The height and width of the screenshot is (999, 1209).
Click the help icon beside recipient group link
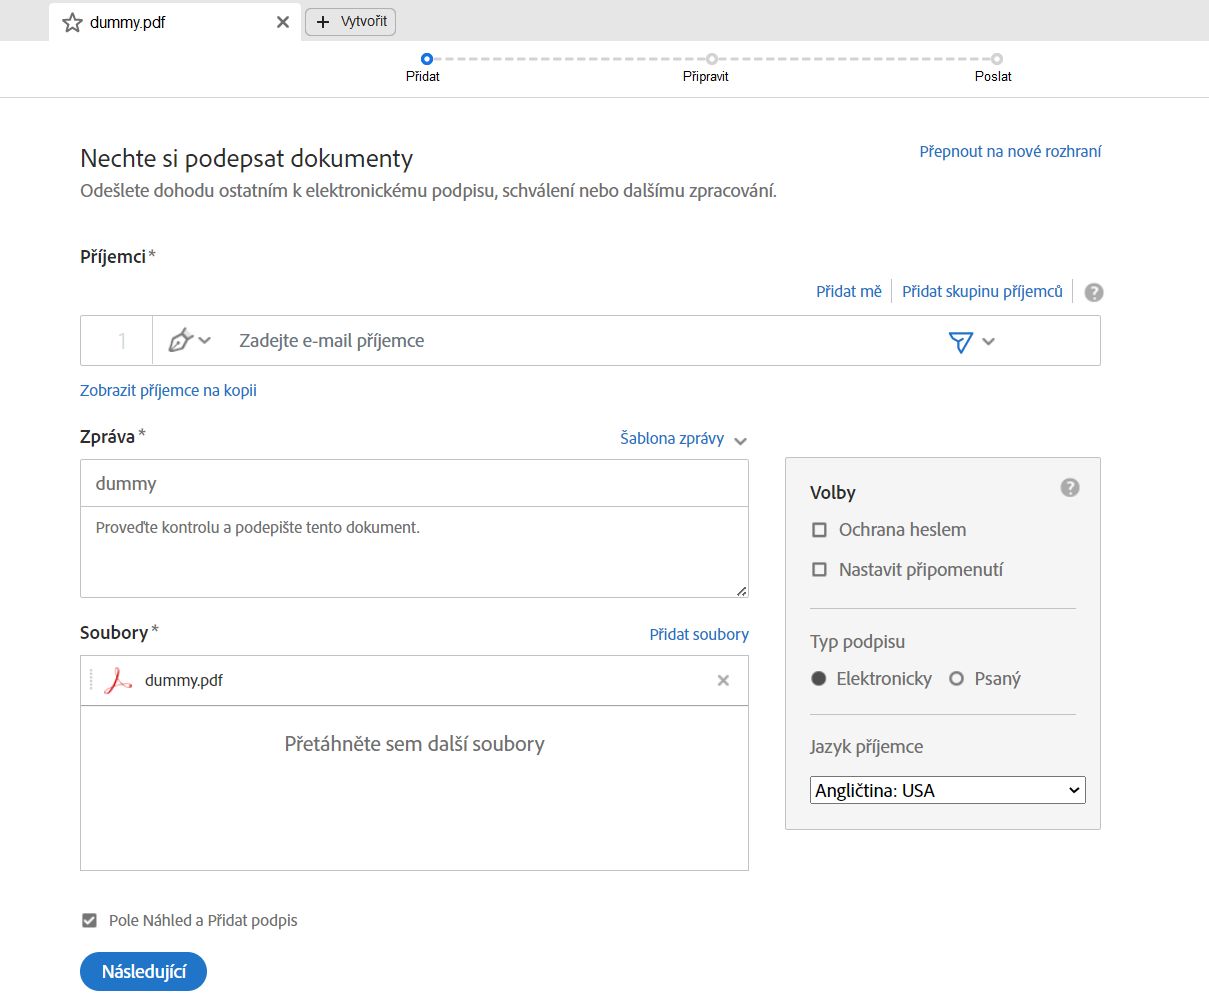[1094, 292]
